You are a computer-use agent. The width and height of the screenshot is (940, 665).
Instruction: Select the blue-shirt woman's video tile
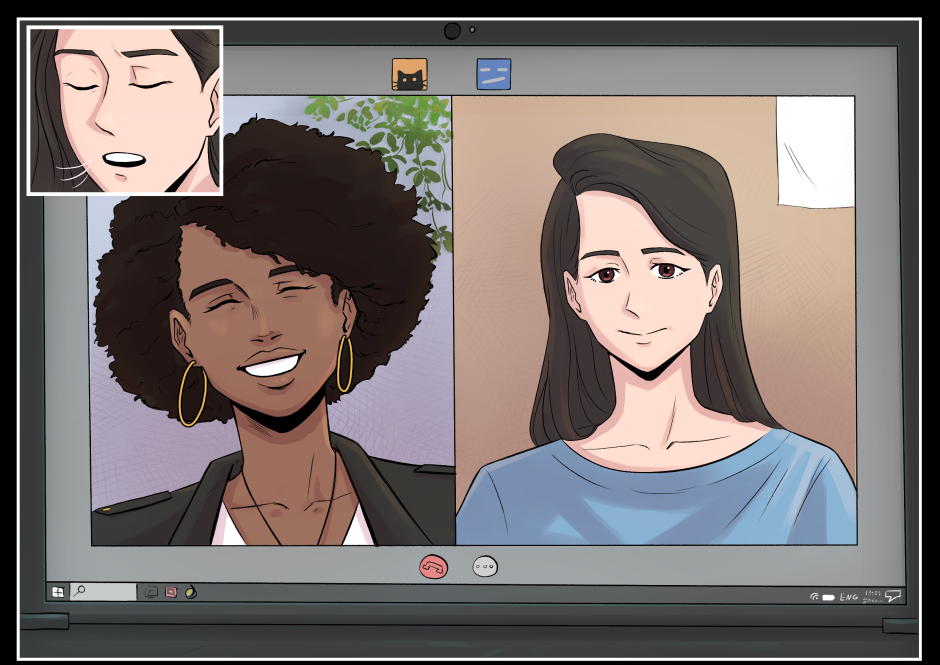pyautogui.click(x=655, y=320)
